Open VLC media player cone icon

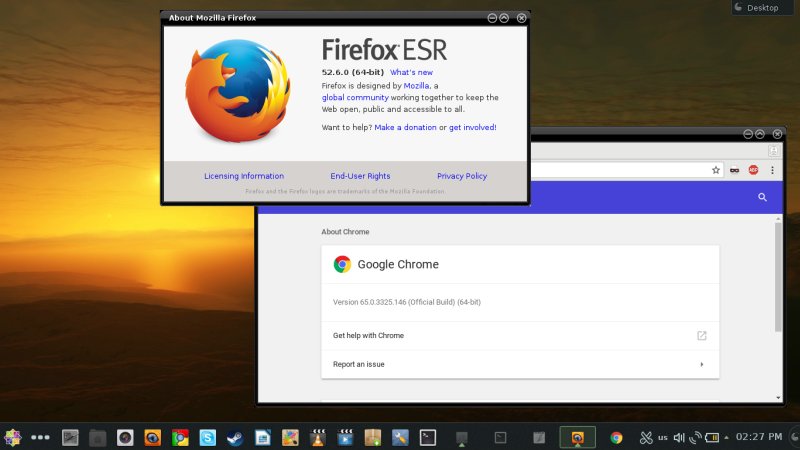coord(318,437)
